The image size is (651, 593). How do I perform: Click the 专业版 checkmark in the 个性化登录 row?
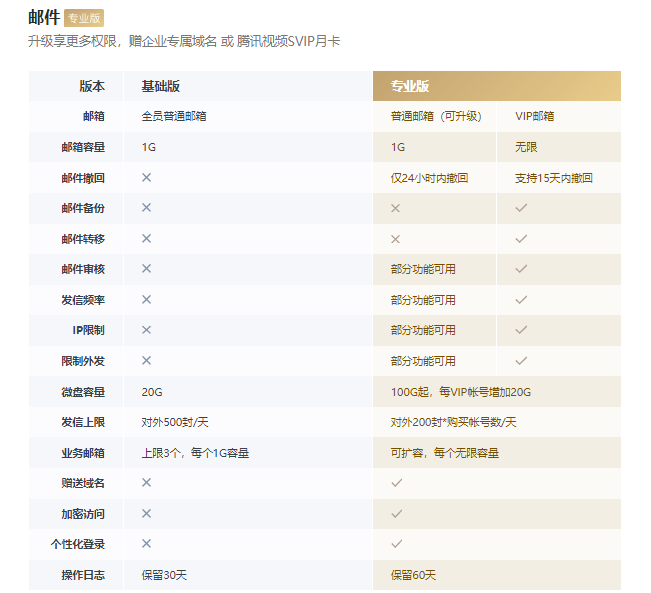tap(396, 544)
